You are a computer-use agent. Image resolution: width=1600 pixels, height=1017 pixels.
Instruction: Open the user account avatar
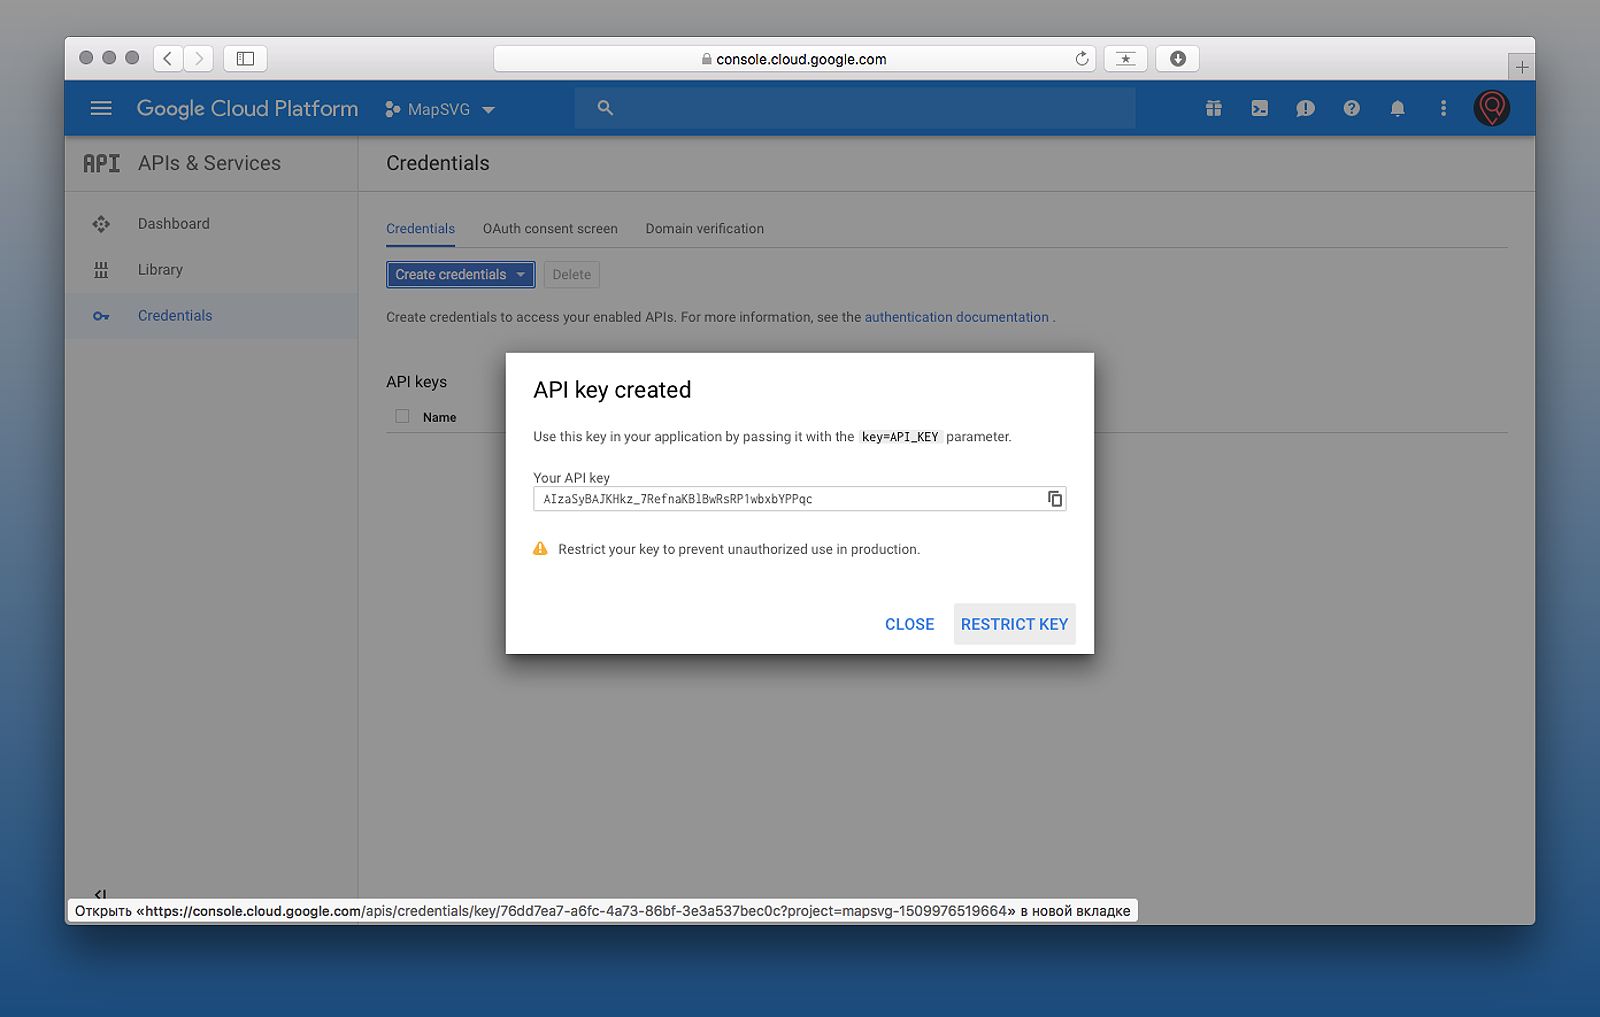(x=1491, y=108)
